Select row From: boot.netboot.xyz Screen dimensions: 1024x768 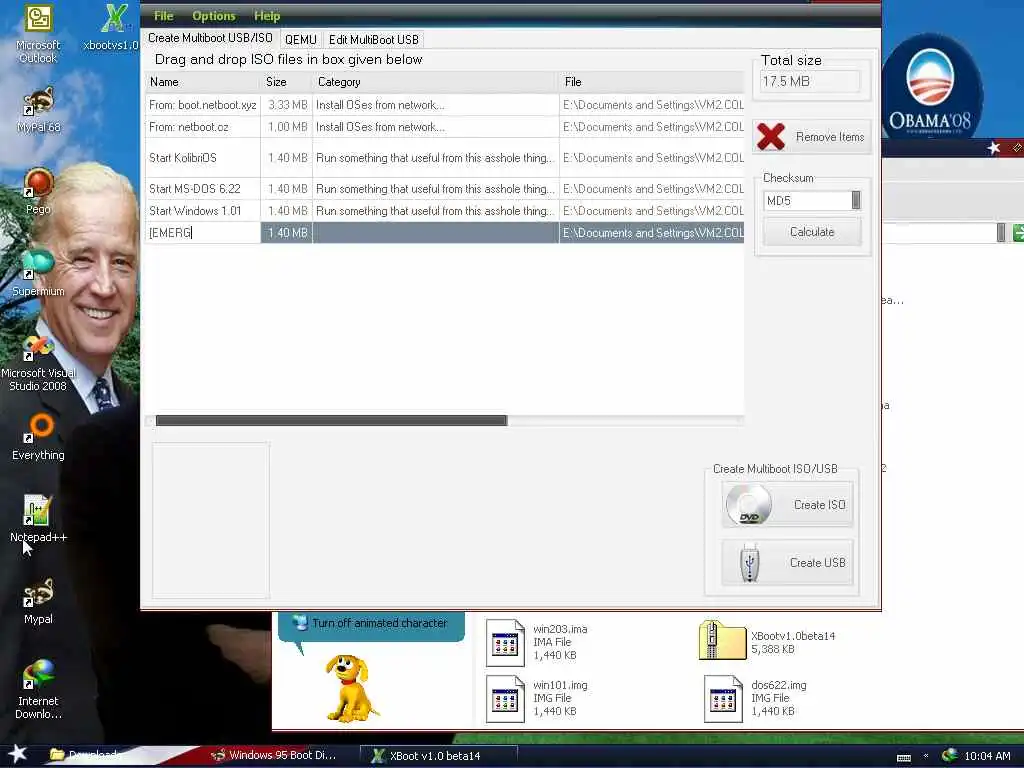444,104
